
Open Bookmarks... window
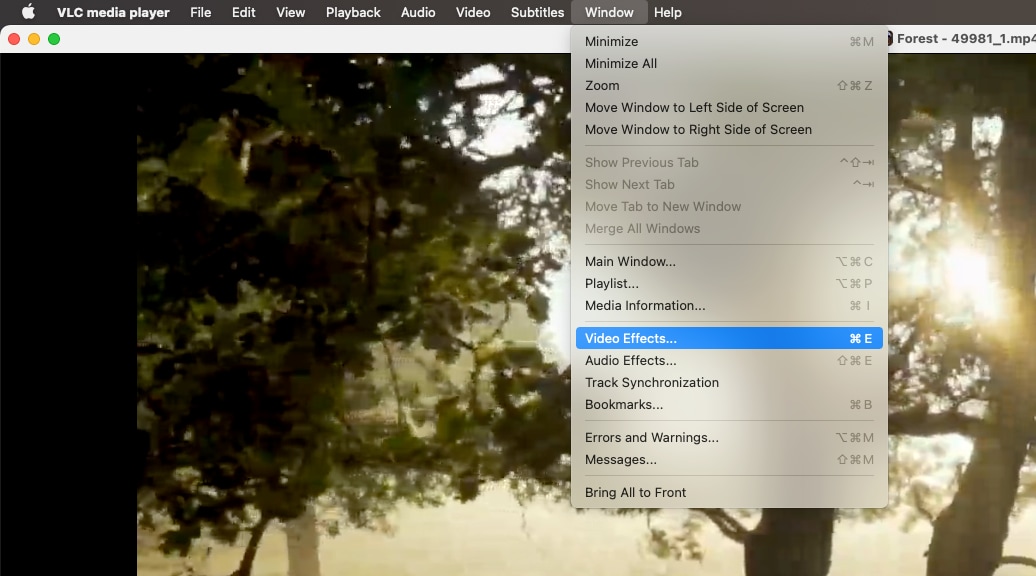pos(729,404)
